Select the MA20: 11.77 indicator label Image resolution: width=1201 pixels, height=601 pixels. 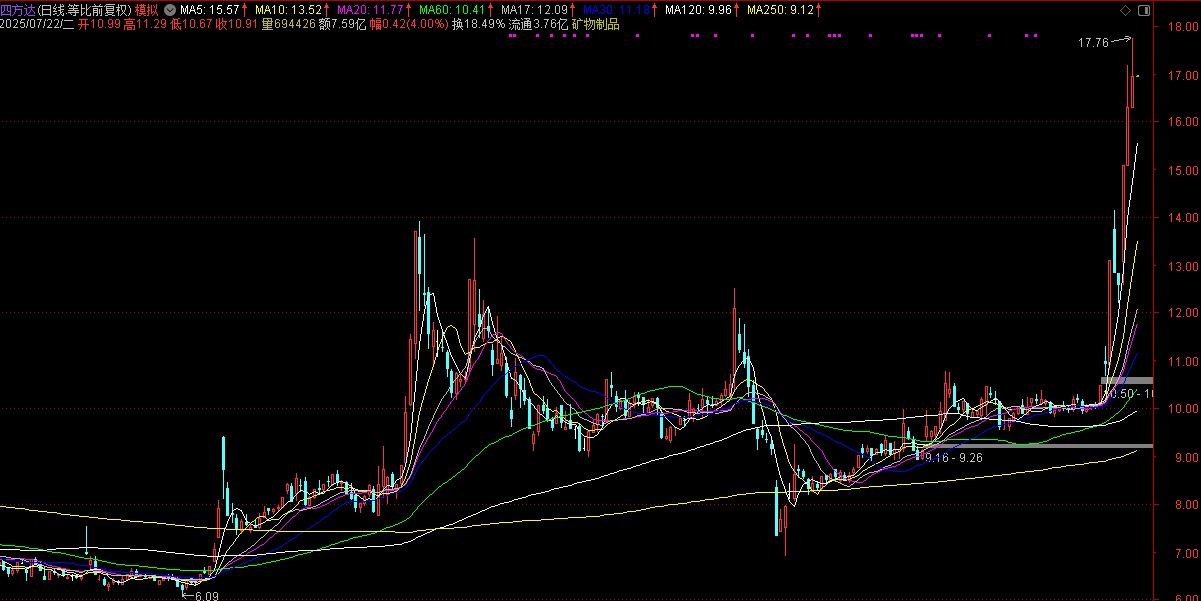coord(370,9)
